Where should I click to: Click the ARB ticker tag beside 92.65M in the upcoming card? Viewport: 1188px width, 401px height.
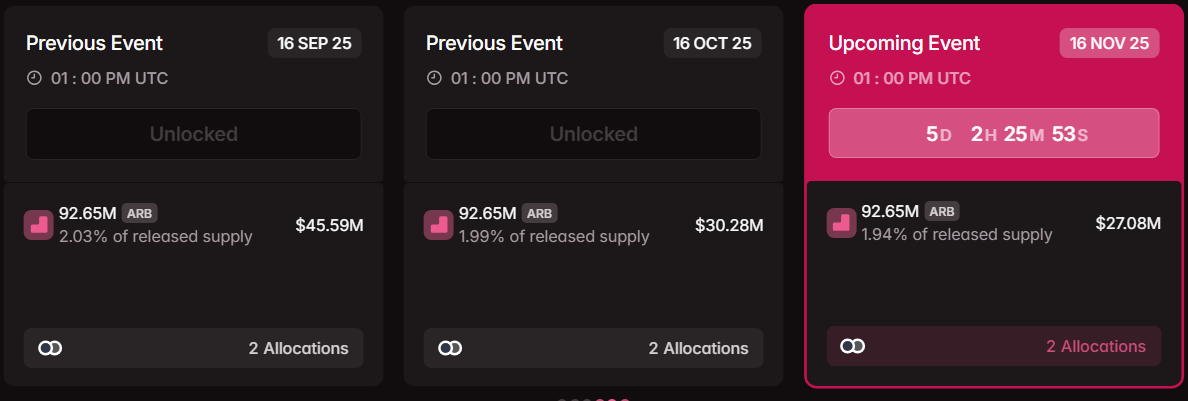(941, 211)
